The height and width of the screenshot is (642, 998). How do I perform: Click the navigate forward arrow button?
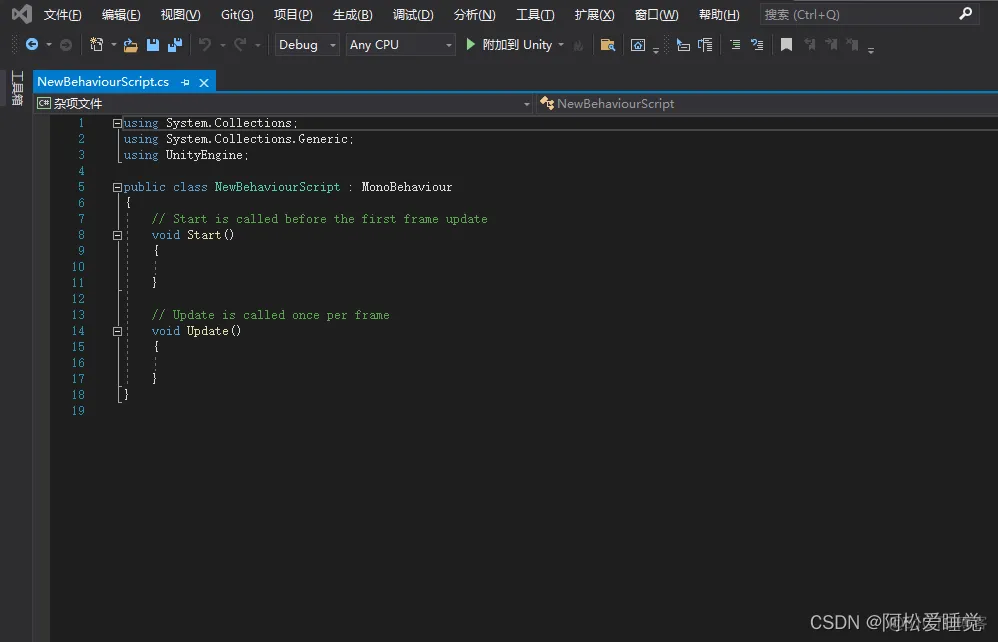tap(66, 45)
